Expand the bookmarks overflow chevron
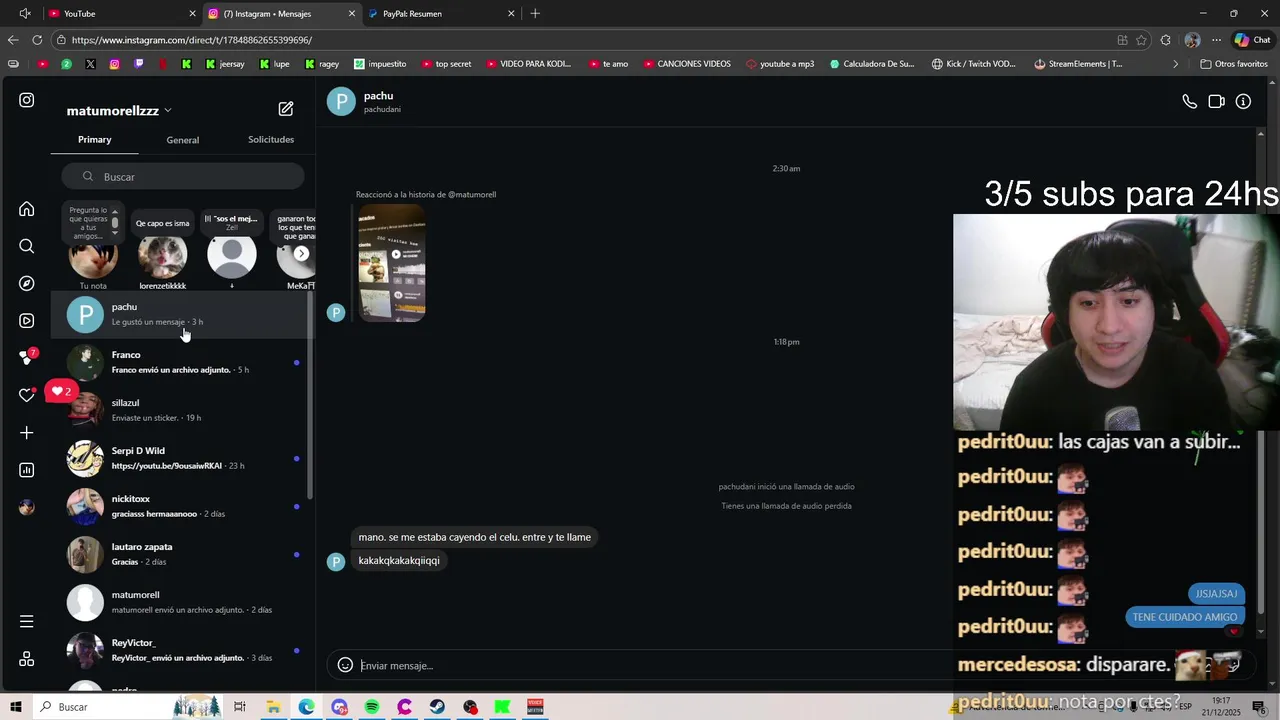Image resolution: width=1280 pixels, height=720 pixels. (x=1176, y=64)
